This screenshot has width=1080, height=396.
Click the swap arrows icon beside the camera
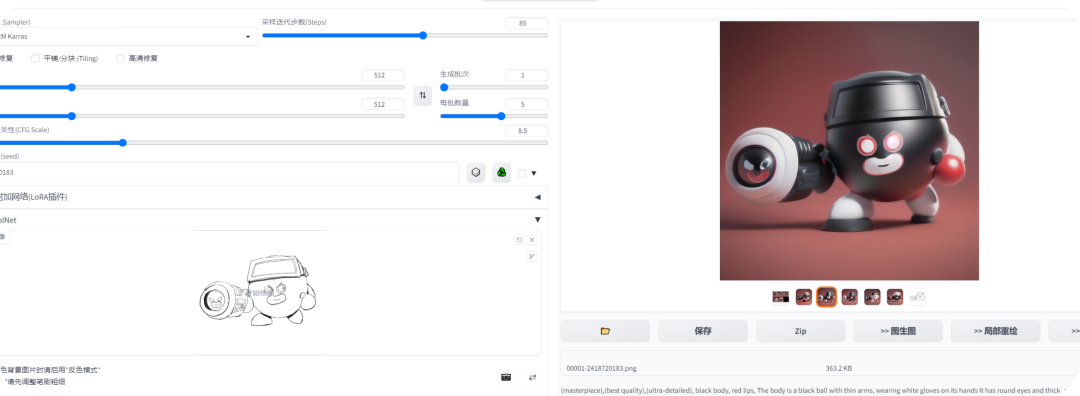click(532, 377)
